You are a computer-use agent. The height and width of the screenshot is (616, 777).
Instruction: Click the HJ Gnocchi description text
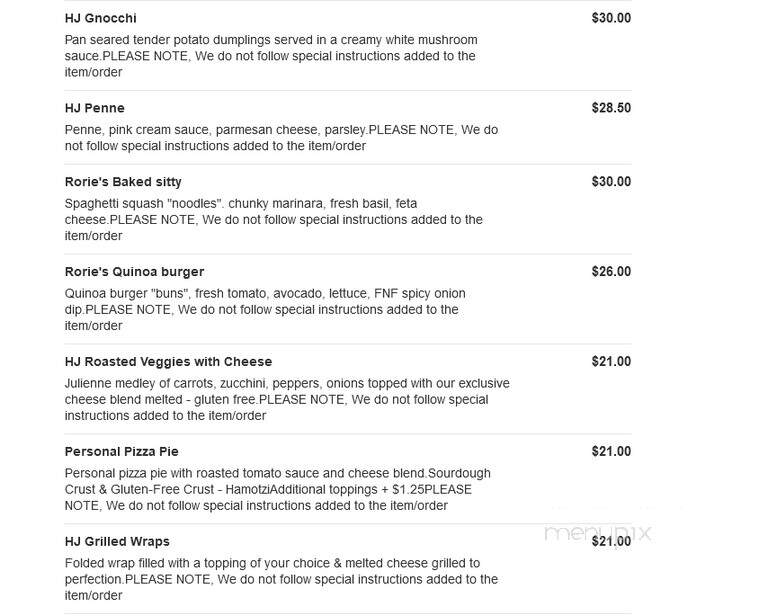(x=271, y=56)
